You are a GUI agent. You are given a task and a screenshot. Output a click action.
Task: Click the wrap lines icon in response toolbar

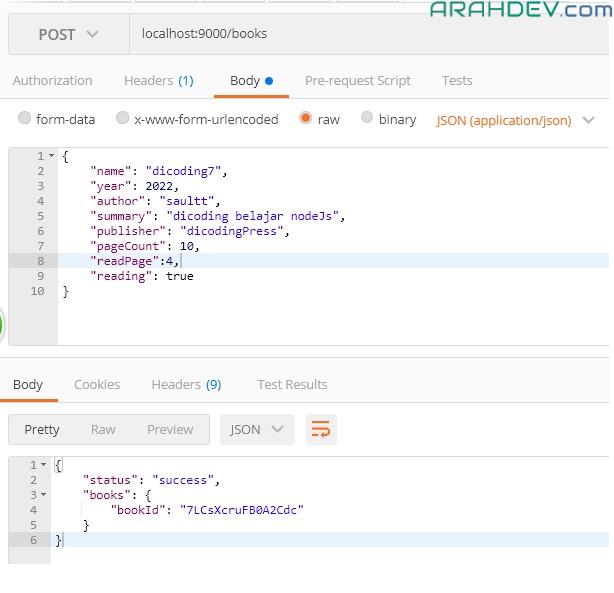[321, 429]
